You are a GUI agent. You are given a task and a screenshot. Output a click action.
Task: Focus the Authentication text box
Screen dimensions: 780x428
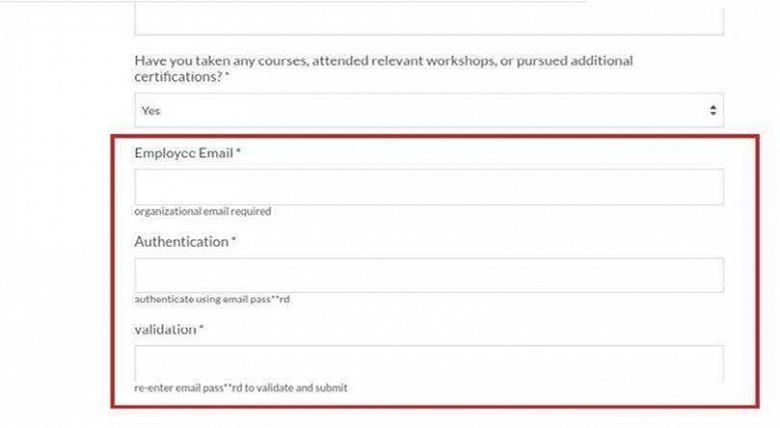428,275
